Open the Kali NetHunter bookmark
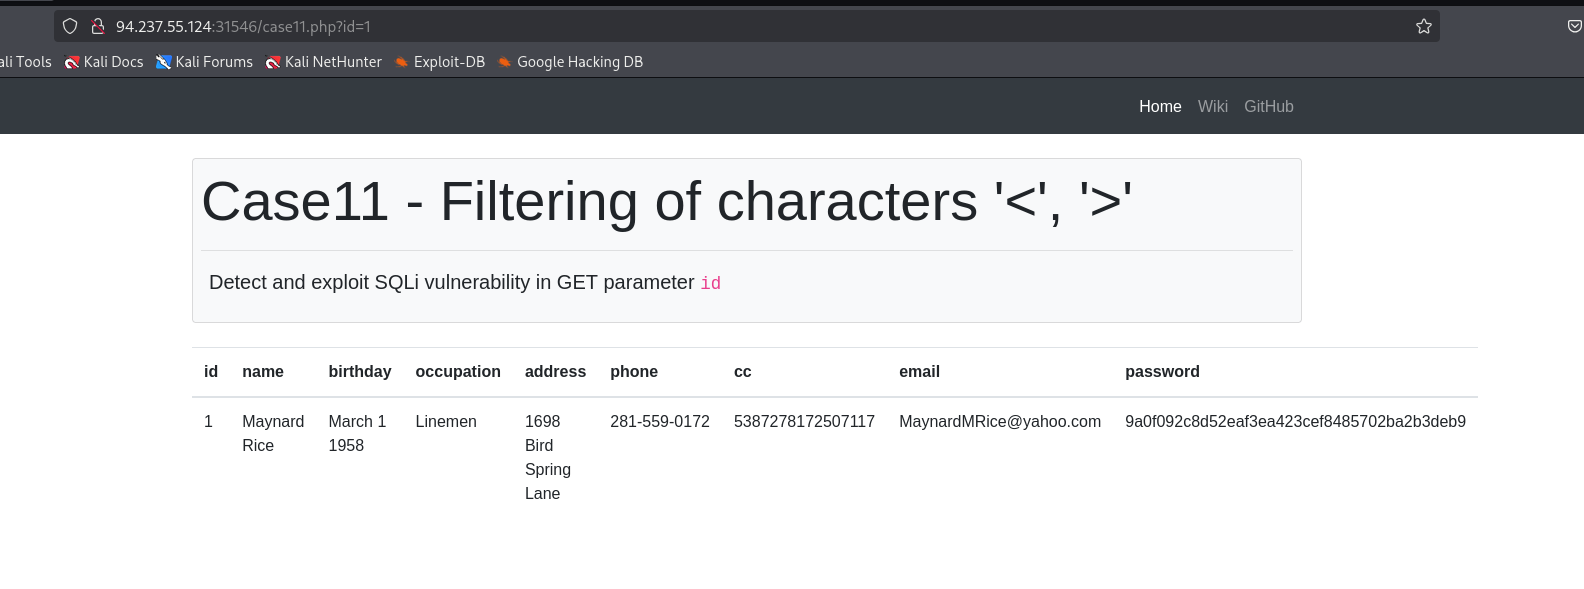The image size is (1584, 589). [324, 62]
